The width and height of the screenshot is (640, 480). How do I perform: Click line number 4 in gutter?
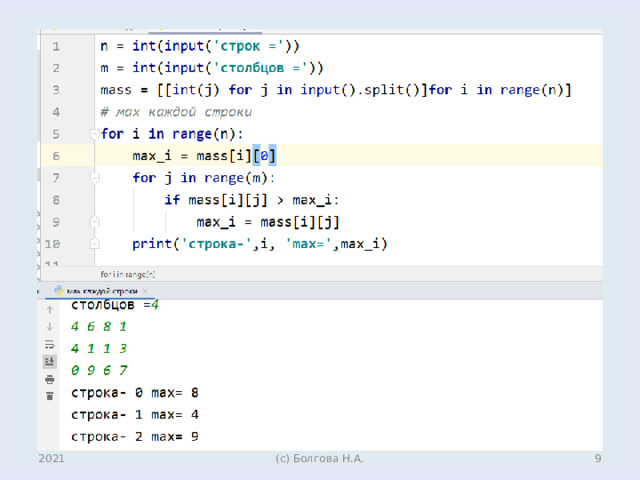[x=56, y=112]
